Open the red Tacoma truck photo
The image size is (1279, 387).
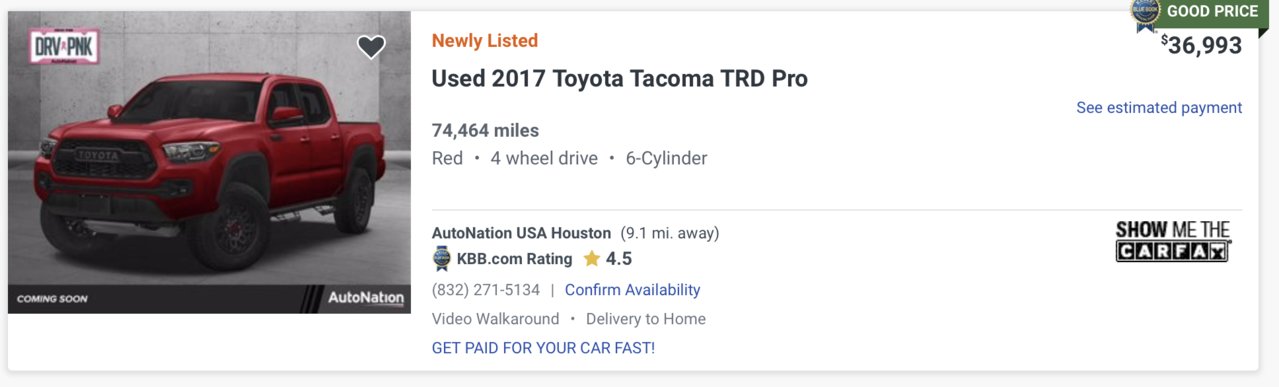click(x=209, y=162)
